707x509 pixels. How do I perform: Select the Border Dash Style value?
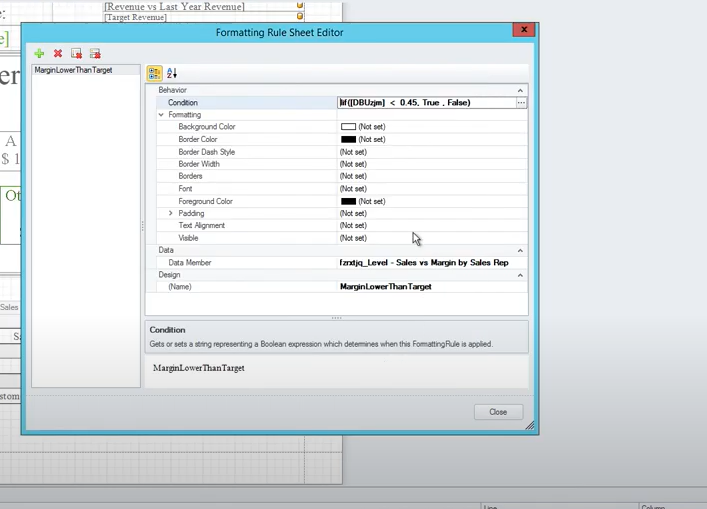432,152
